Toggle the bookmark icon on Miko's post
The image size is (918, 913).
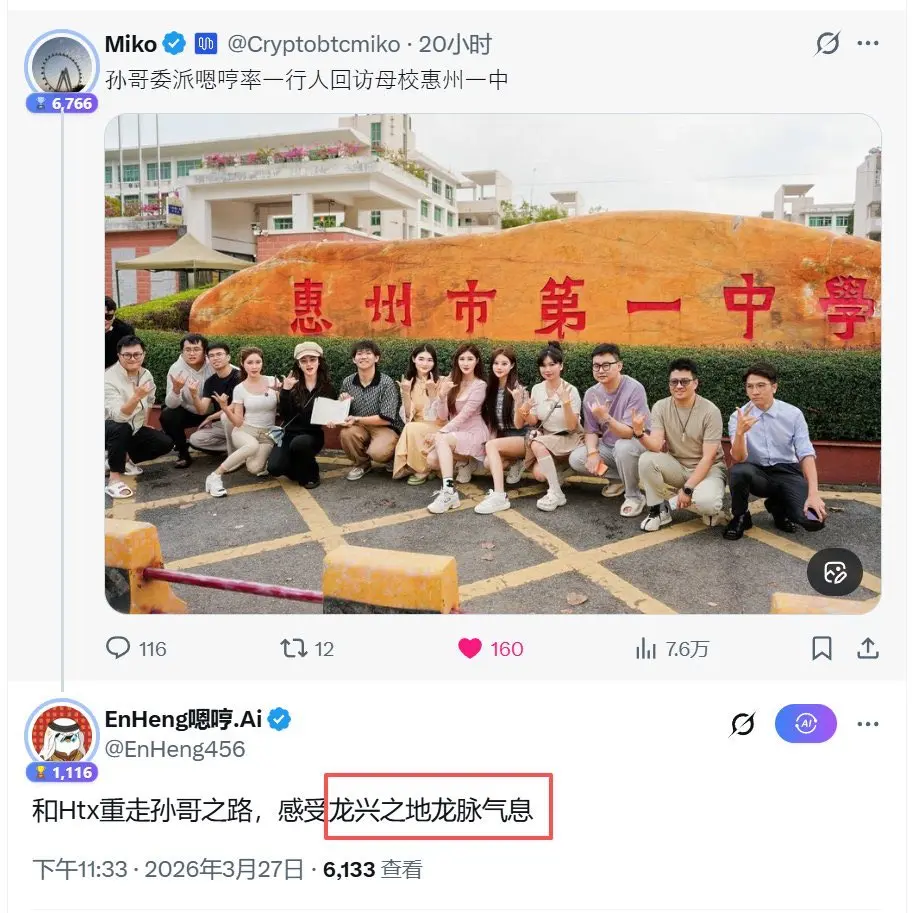tap(822, 648)
